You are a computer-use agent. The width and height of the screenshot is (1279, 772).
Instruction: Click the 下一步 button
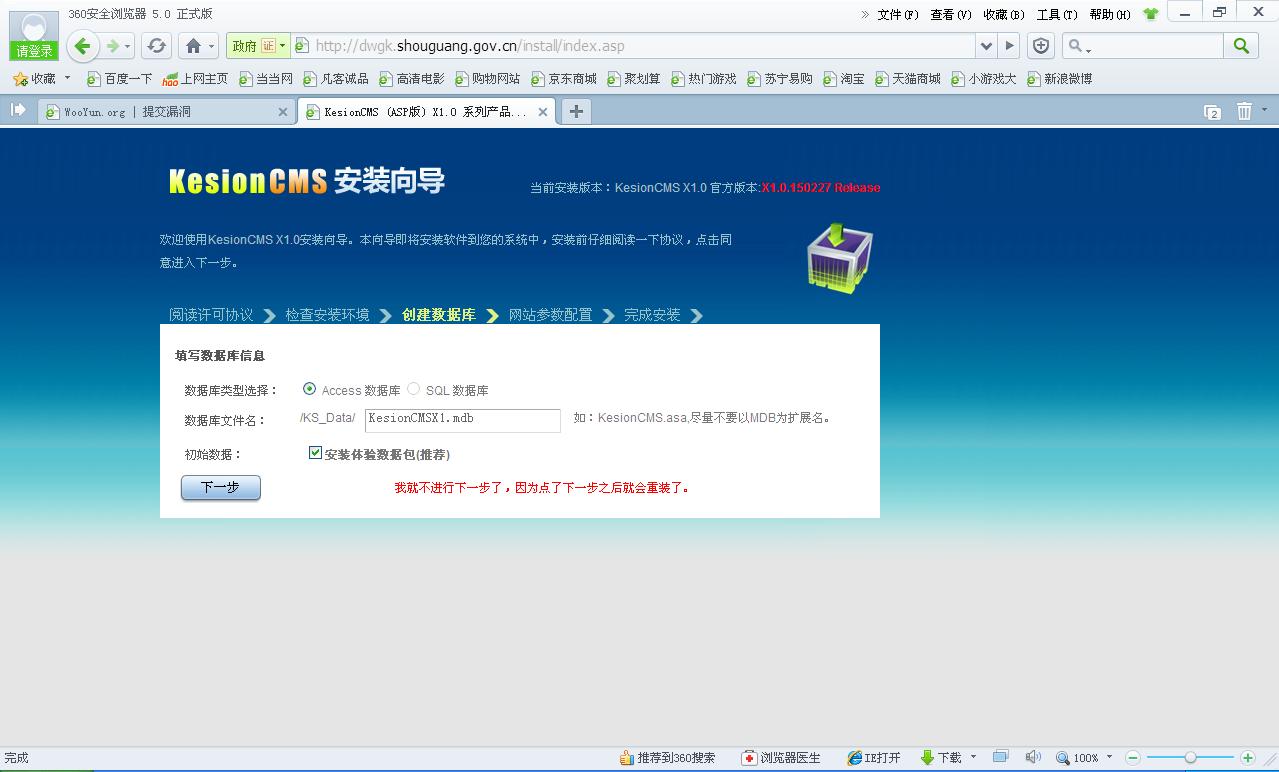pyautogui.click(x=221, y=487)
